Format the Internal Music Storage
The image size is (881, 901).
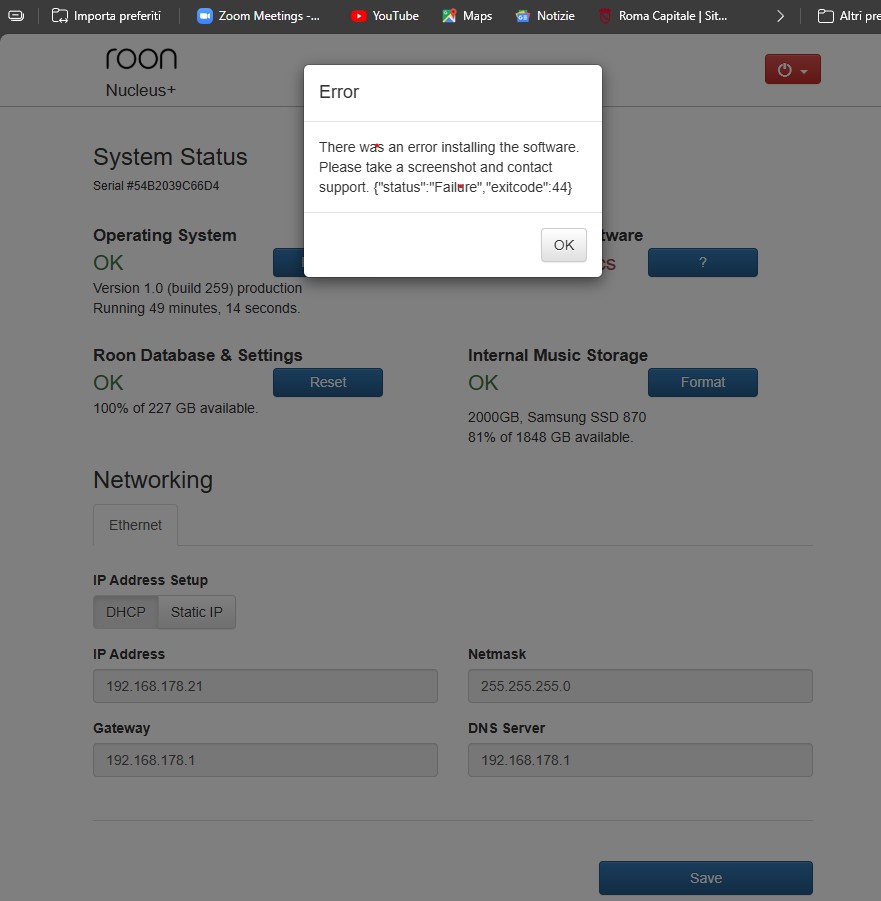702,382
